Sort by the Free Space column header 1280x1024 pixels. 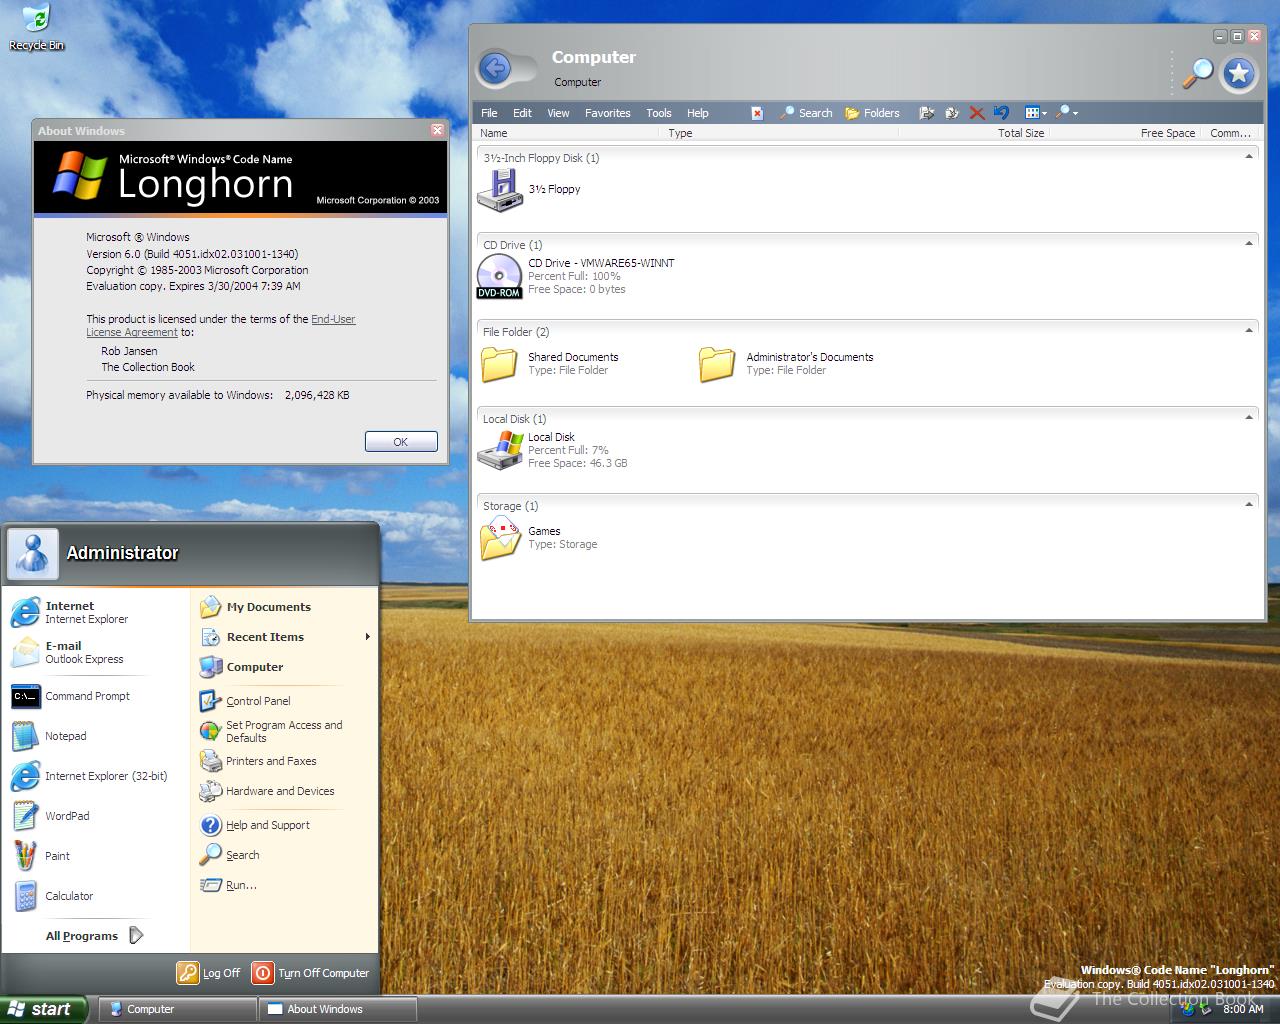pos(1125,133)
